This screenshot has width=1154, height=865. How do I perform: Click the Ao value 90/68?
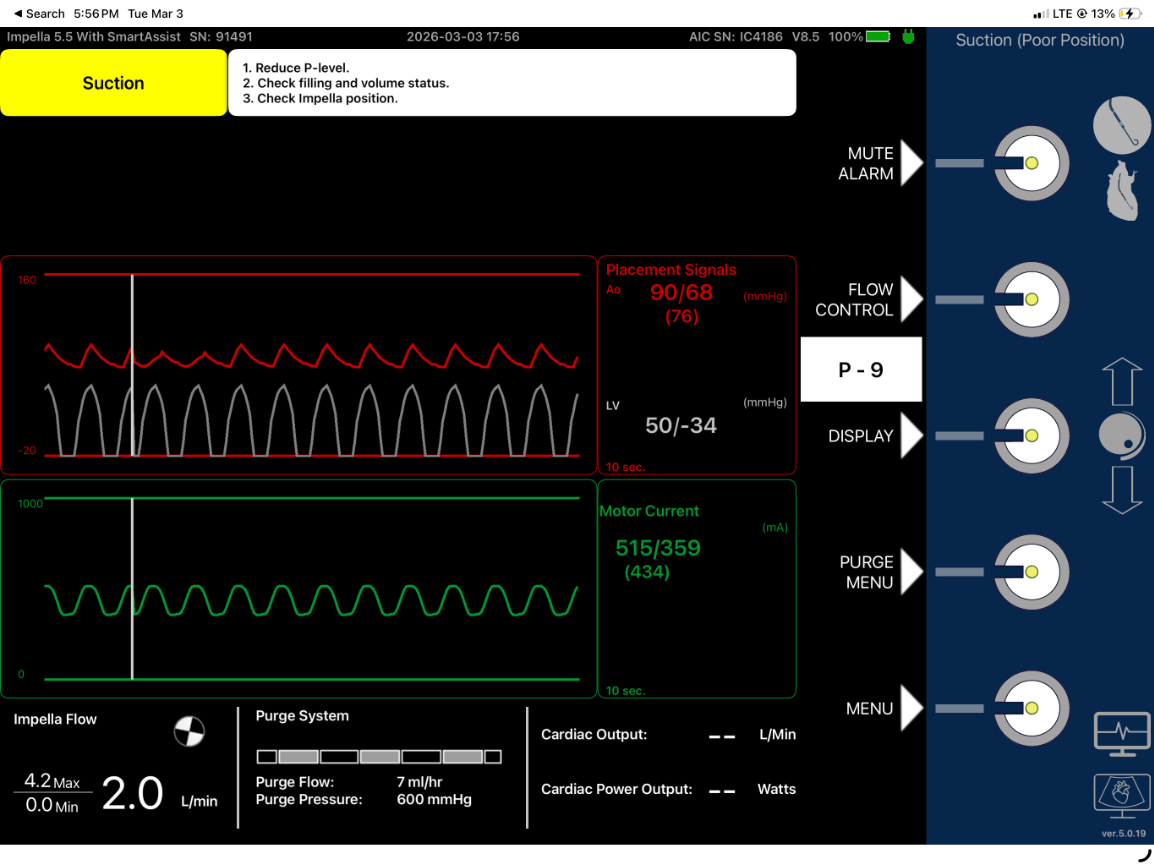[682, 292]
